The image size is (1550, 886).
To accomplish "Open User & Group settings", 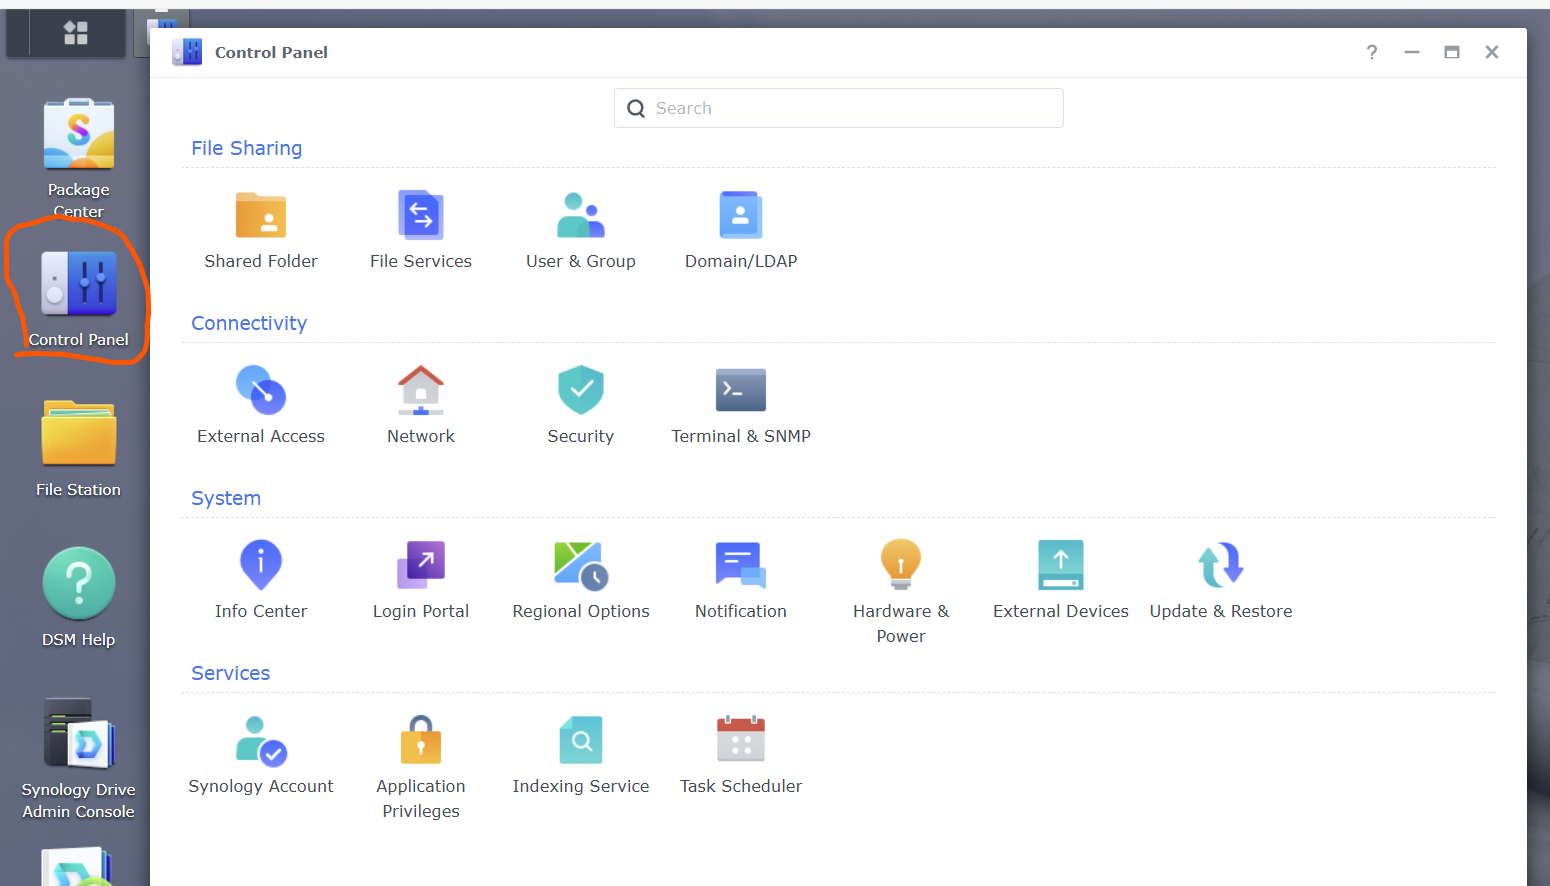I will coord(581,230).
